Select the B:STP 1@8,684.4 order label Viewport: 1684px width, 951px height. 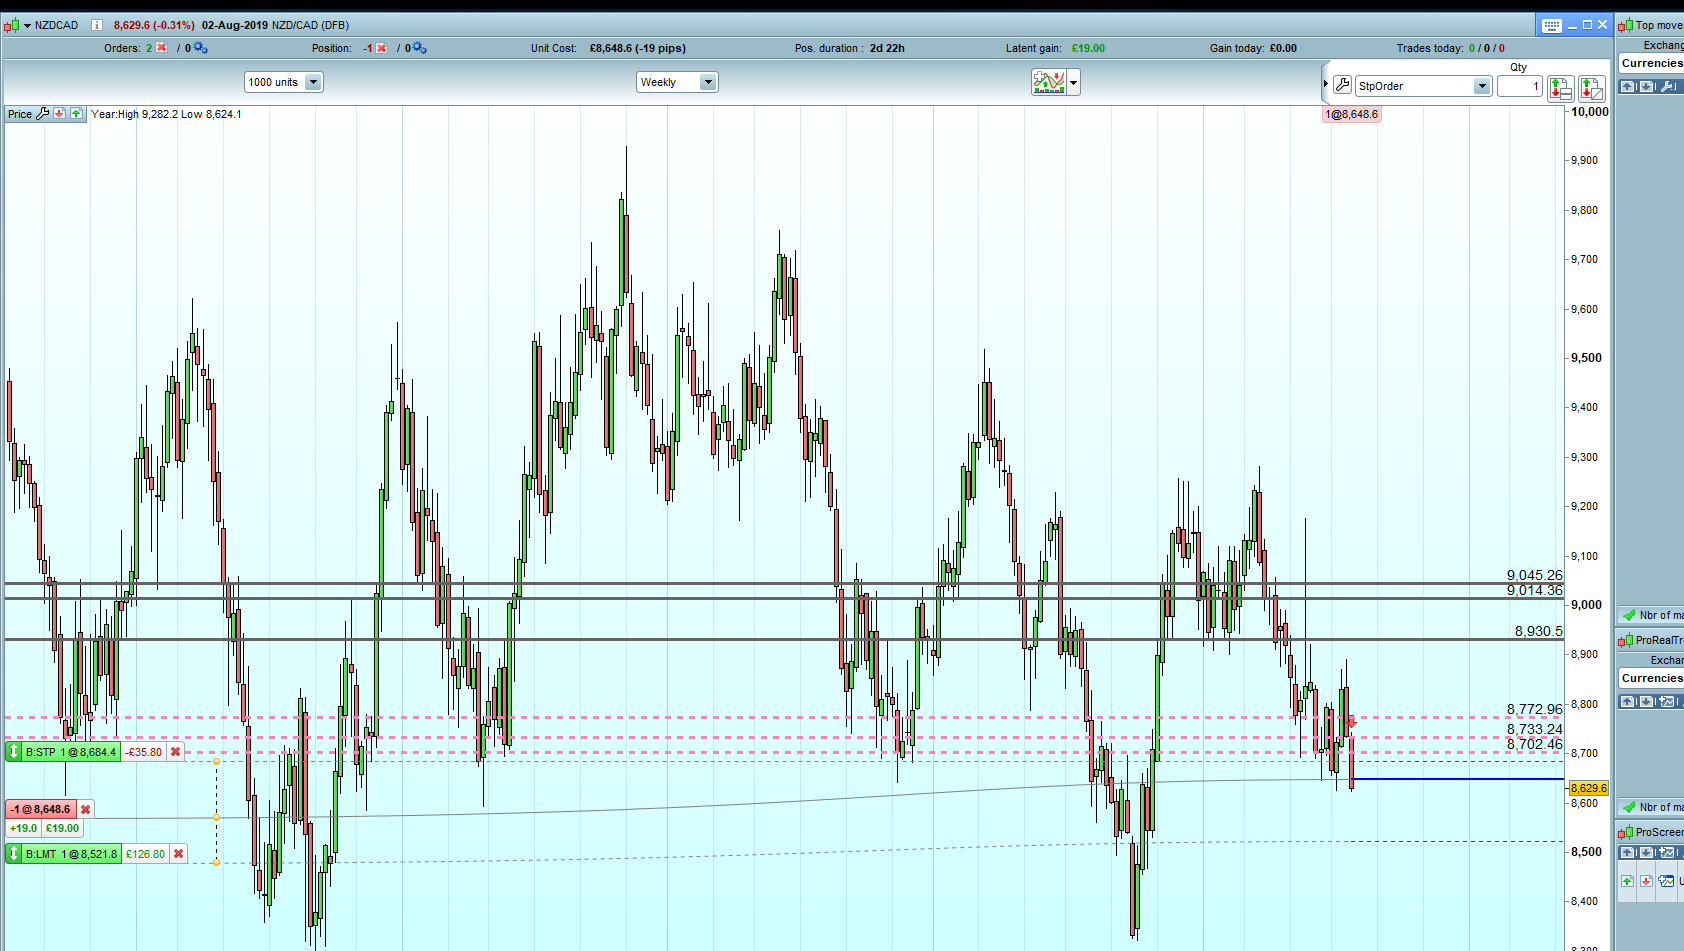point(71,752)
